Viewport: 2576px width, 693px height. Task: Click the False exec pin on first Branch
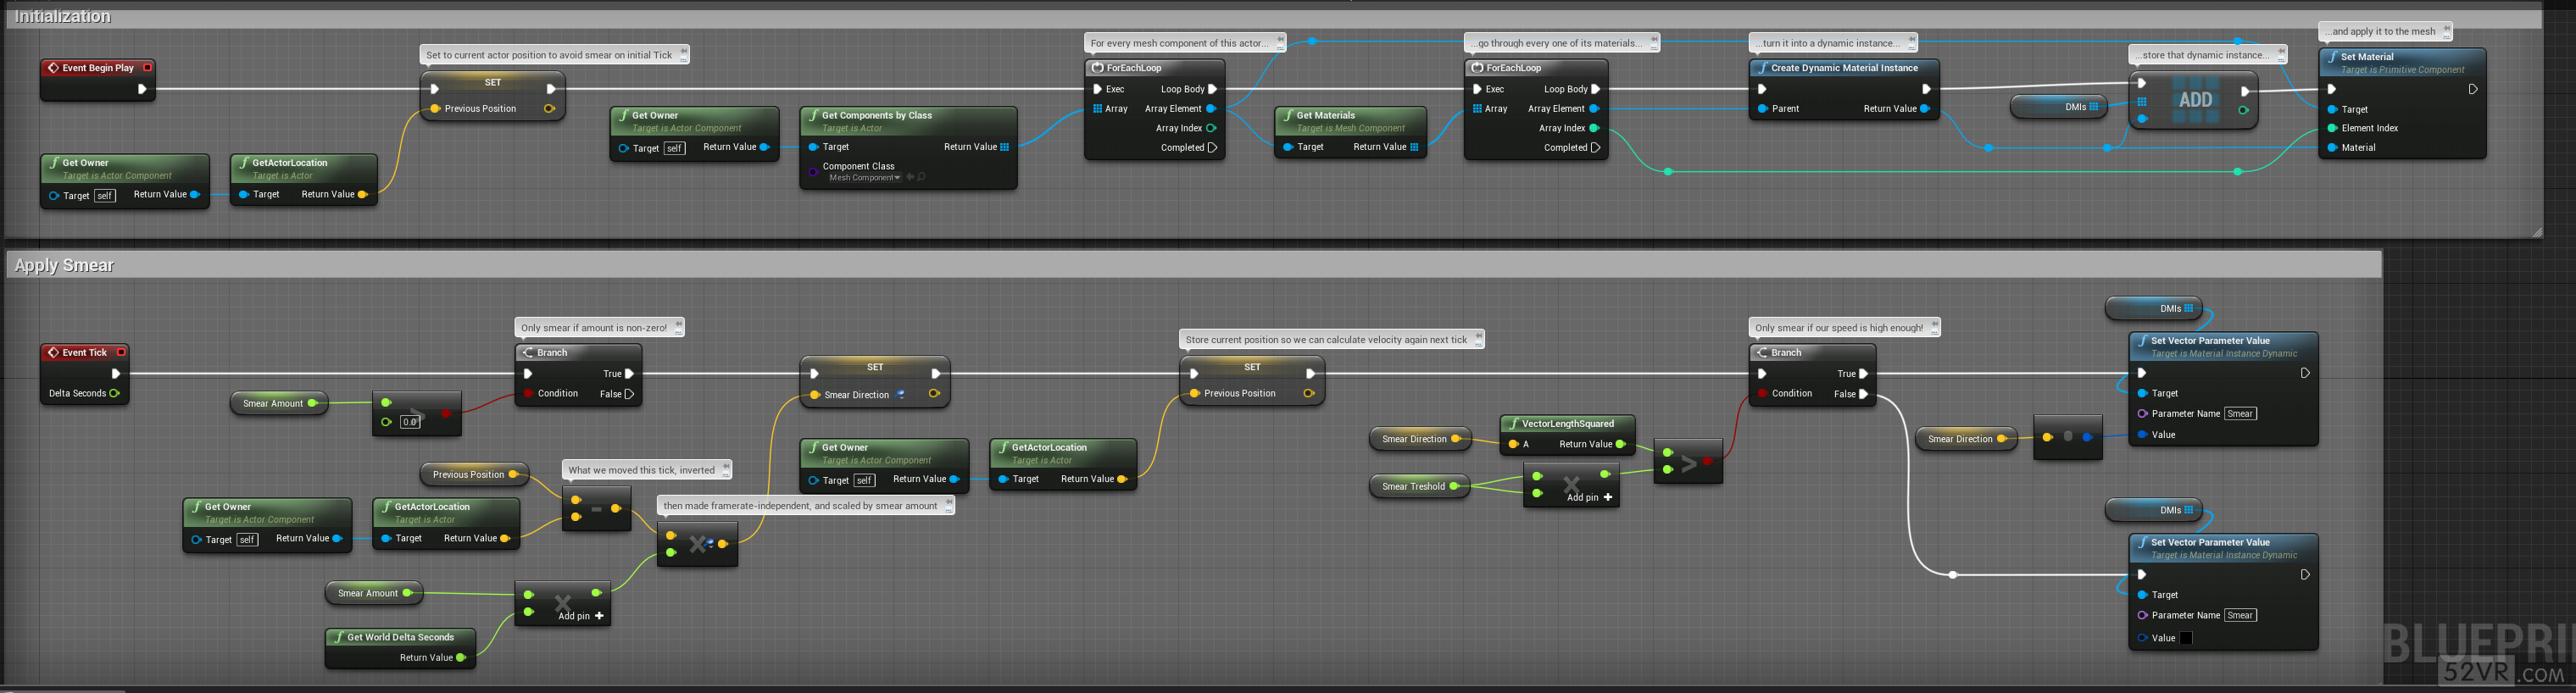coord(629,394)
